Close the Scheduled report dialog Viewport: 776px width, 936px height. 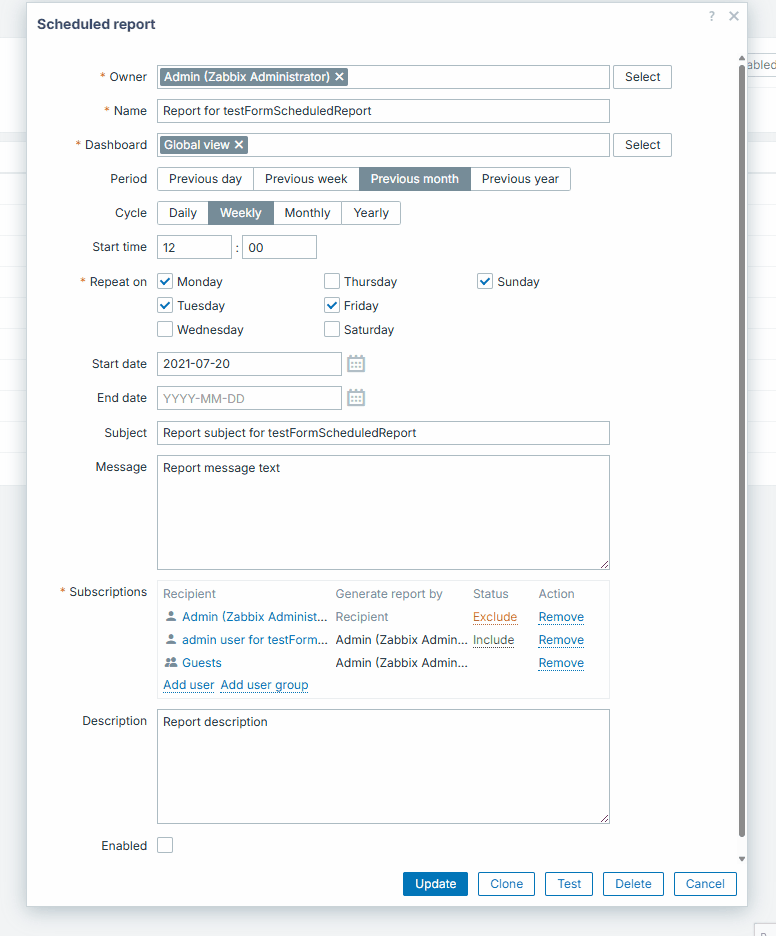click(x=734, y=16)
